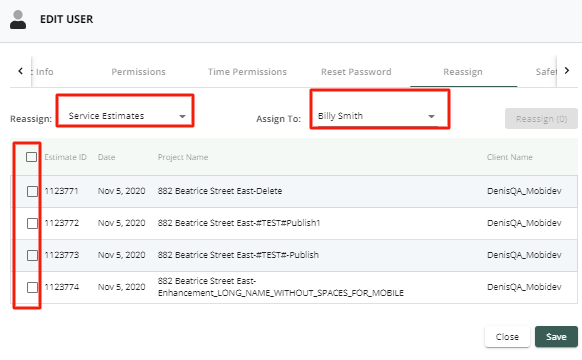The width and height of the screenshot is (582, 360).
Task: Click estimate ID 1123774
Action: [62, 287]
